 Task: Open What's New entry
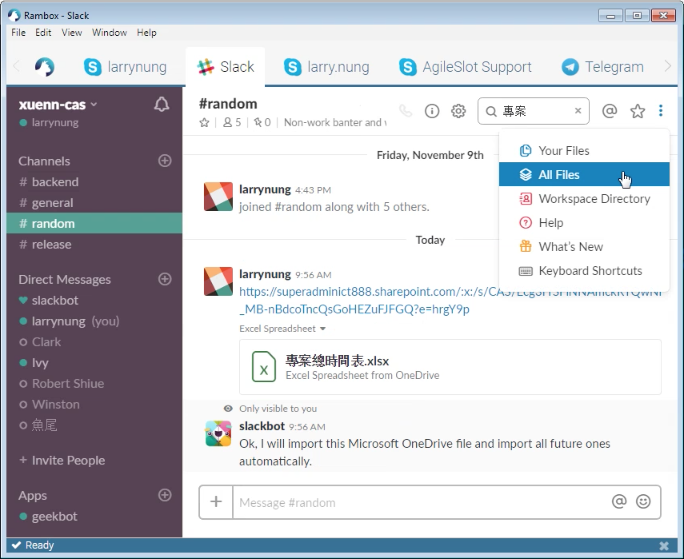(584, 247)
